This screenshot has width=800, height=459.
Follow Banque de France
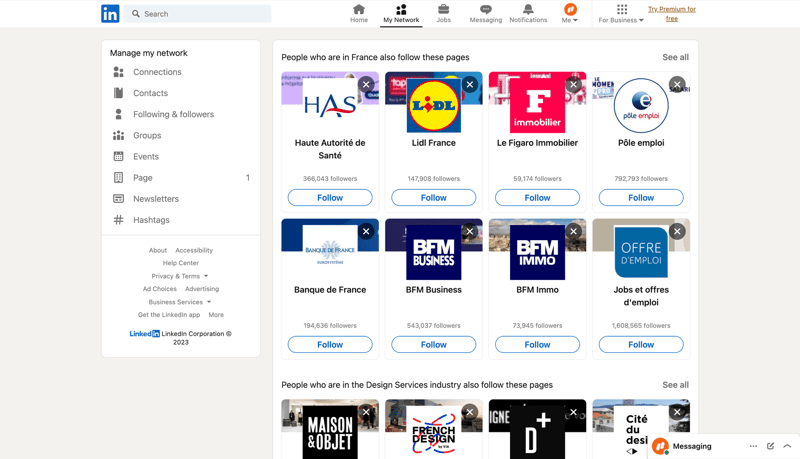click(330, 344)
